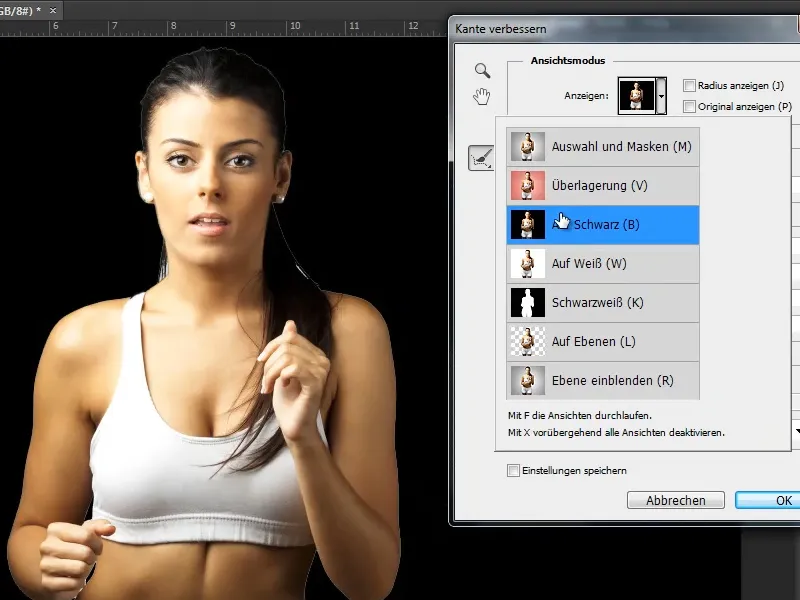800x600 pixels.
Task: Select the Zoom magnifier tool in dialog
Action: (482, 70)
